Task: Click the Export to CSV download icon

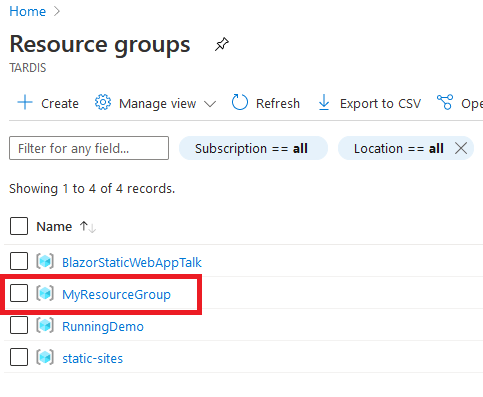Action: pyautogui.click(x=324, y=102)
